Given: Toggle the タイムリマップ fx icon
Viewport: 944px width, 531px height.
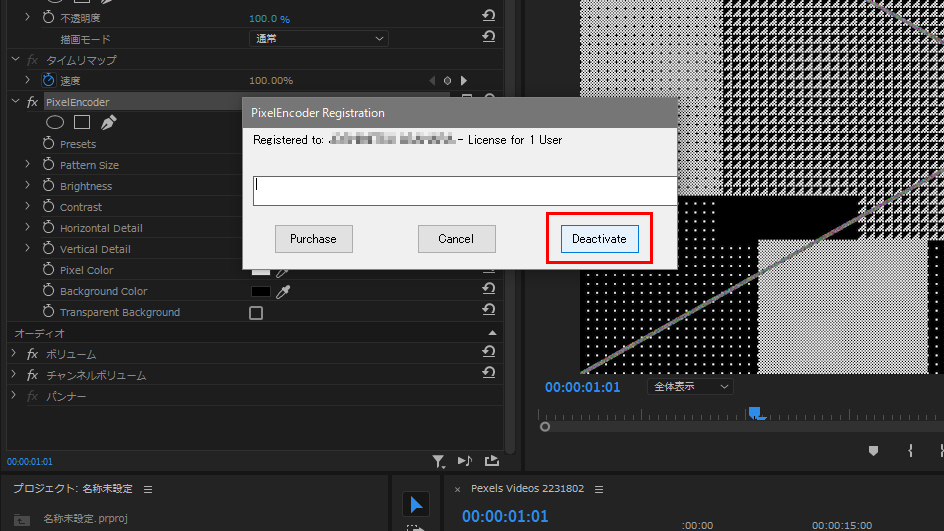Looking at the screenshot, I should [x=33, y=60].
